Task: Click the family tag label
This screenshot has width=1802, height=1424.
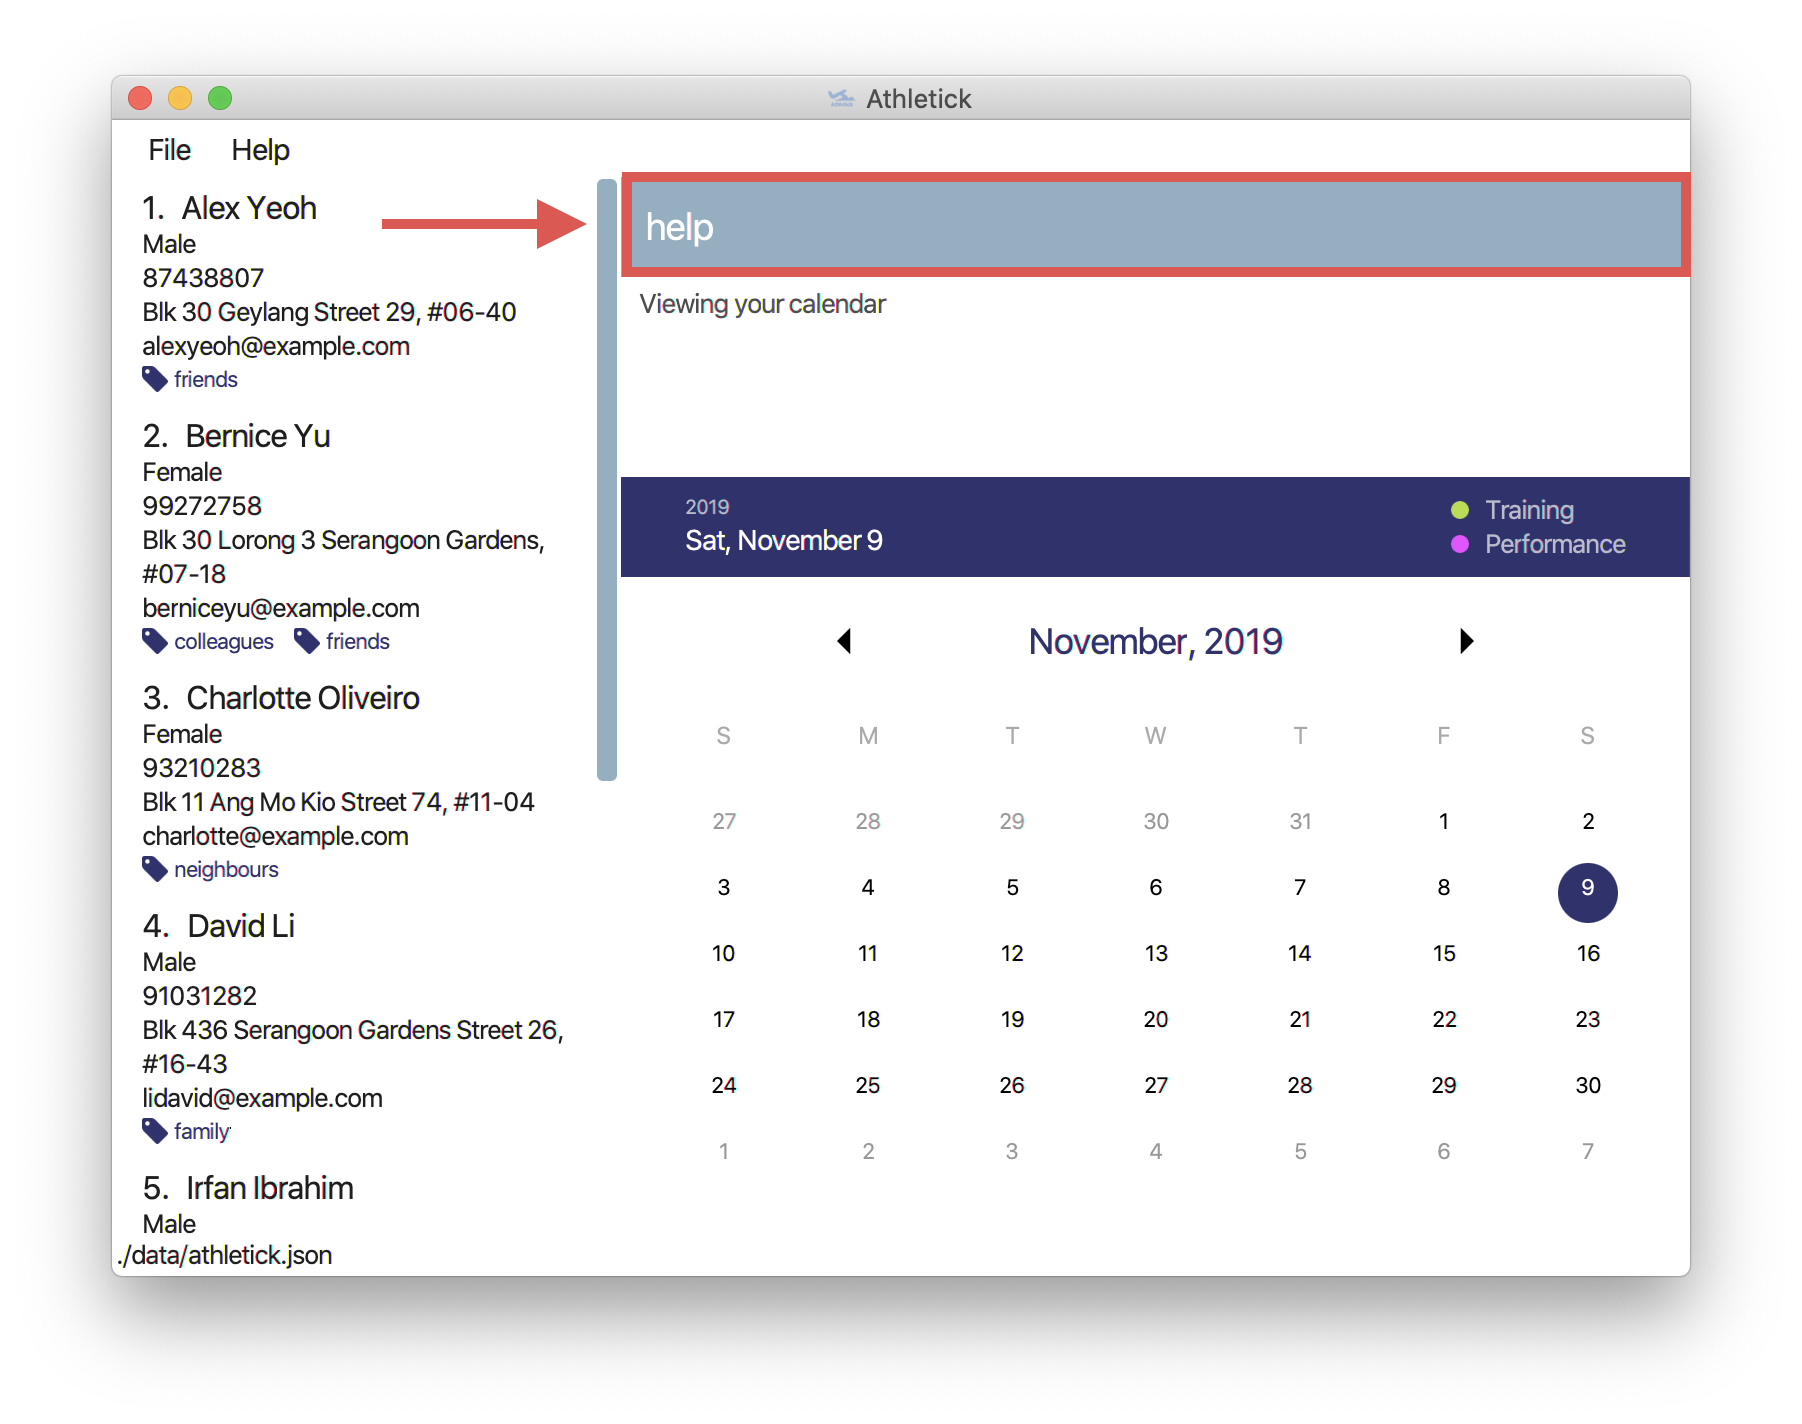Action: 202,1131
